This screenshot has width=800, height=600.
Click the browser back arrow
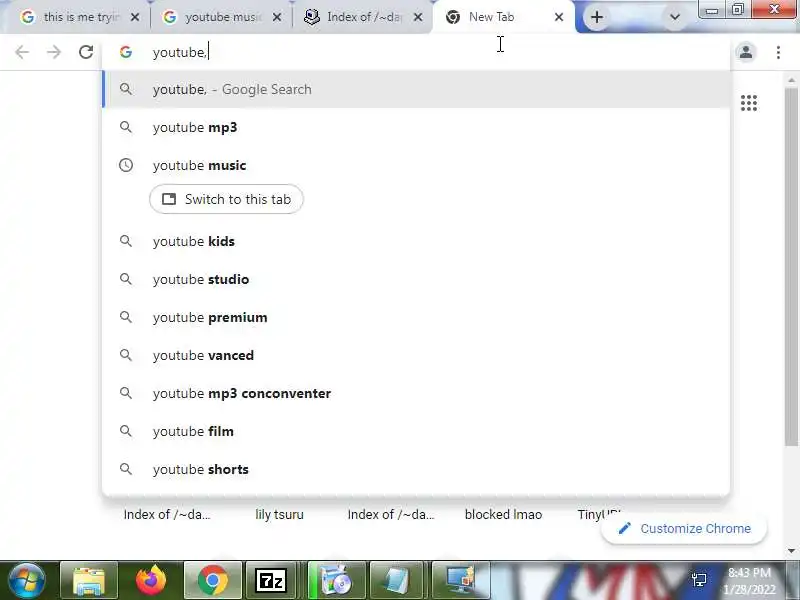point(22,52)
